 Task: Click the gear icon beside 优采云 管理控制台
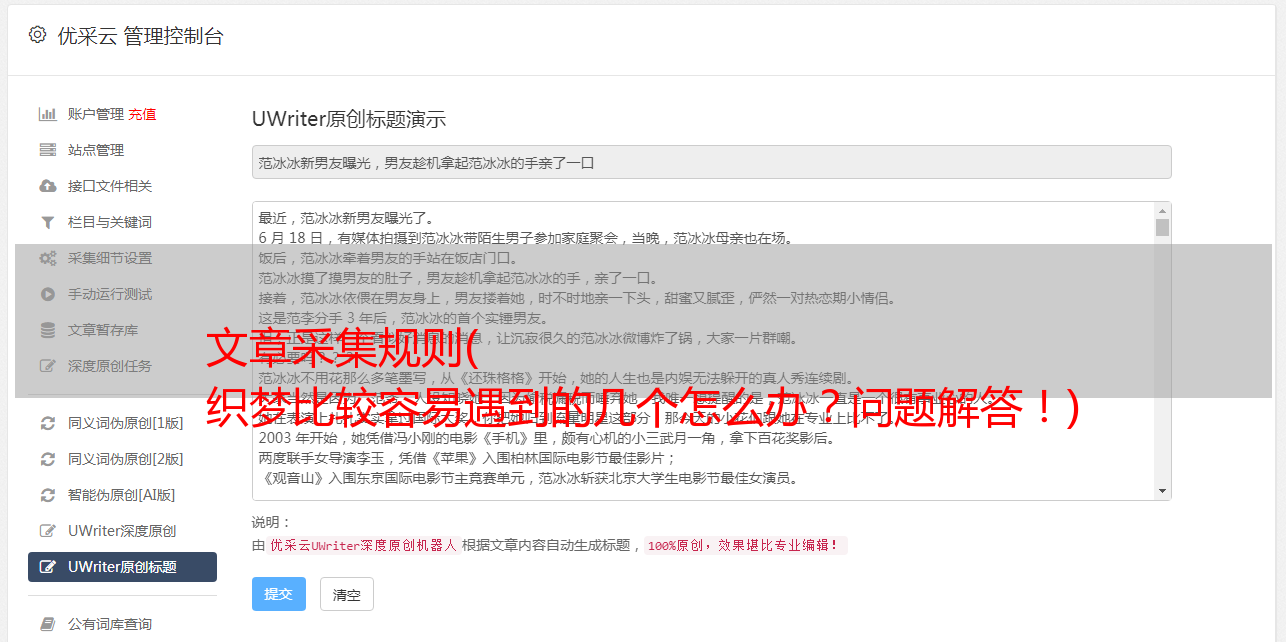(x=37, y=35)
